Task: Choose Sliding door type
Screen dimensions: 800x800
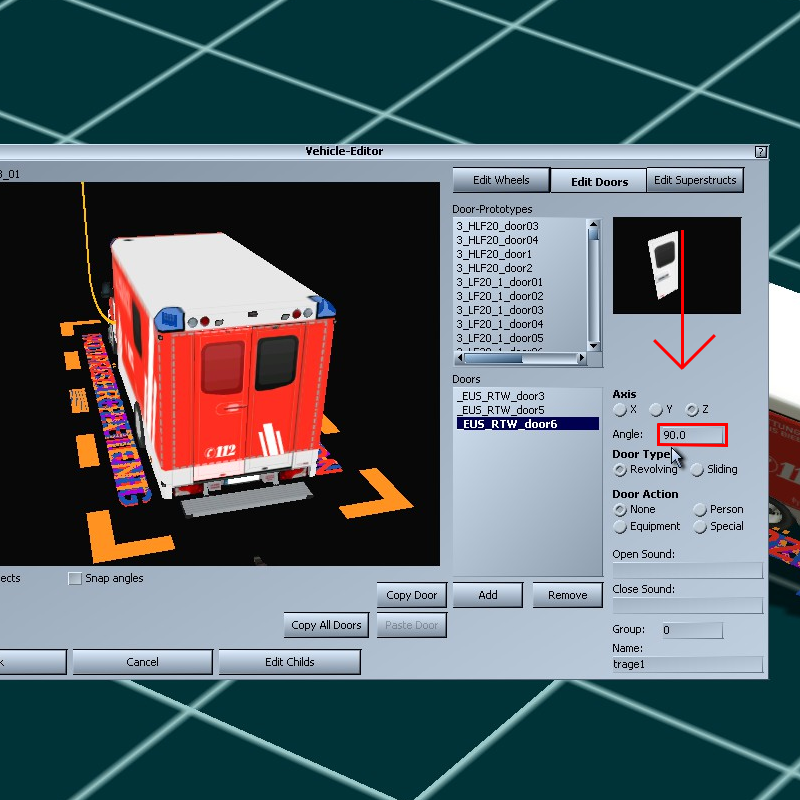Action: 697,470
